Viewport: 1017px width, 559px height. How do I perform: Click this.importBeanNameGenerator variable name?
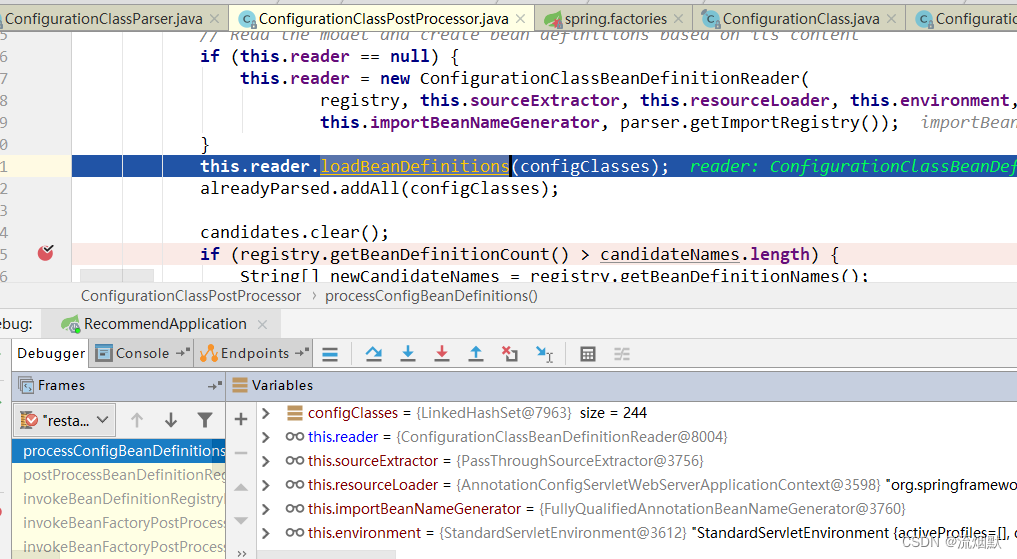pos(414,509)
